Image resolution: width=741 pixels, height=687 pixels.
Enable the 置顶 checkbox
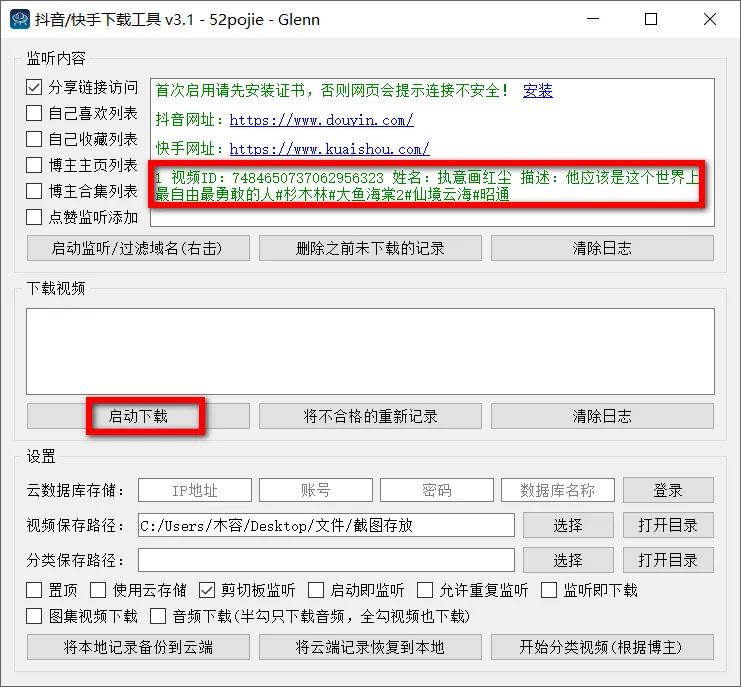34,590
